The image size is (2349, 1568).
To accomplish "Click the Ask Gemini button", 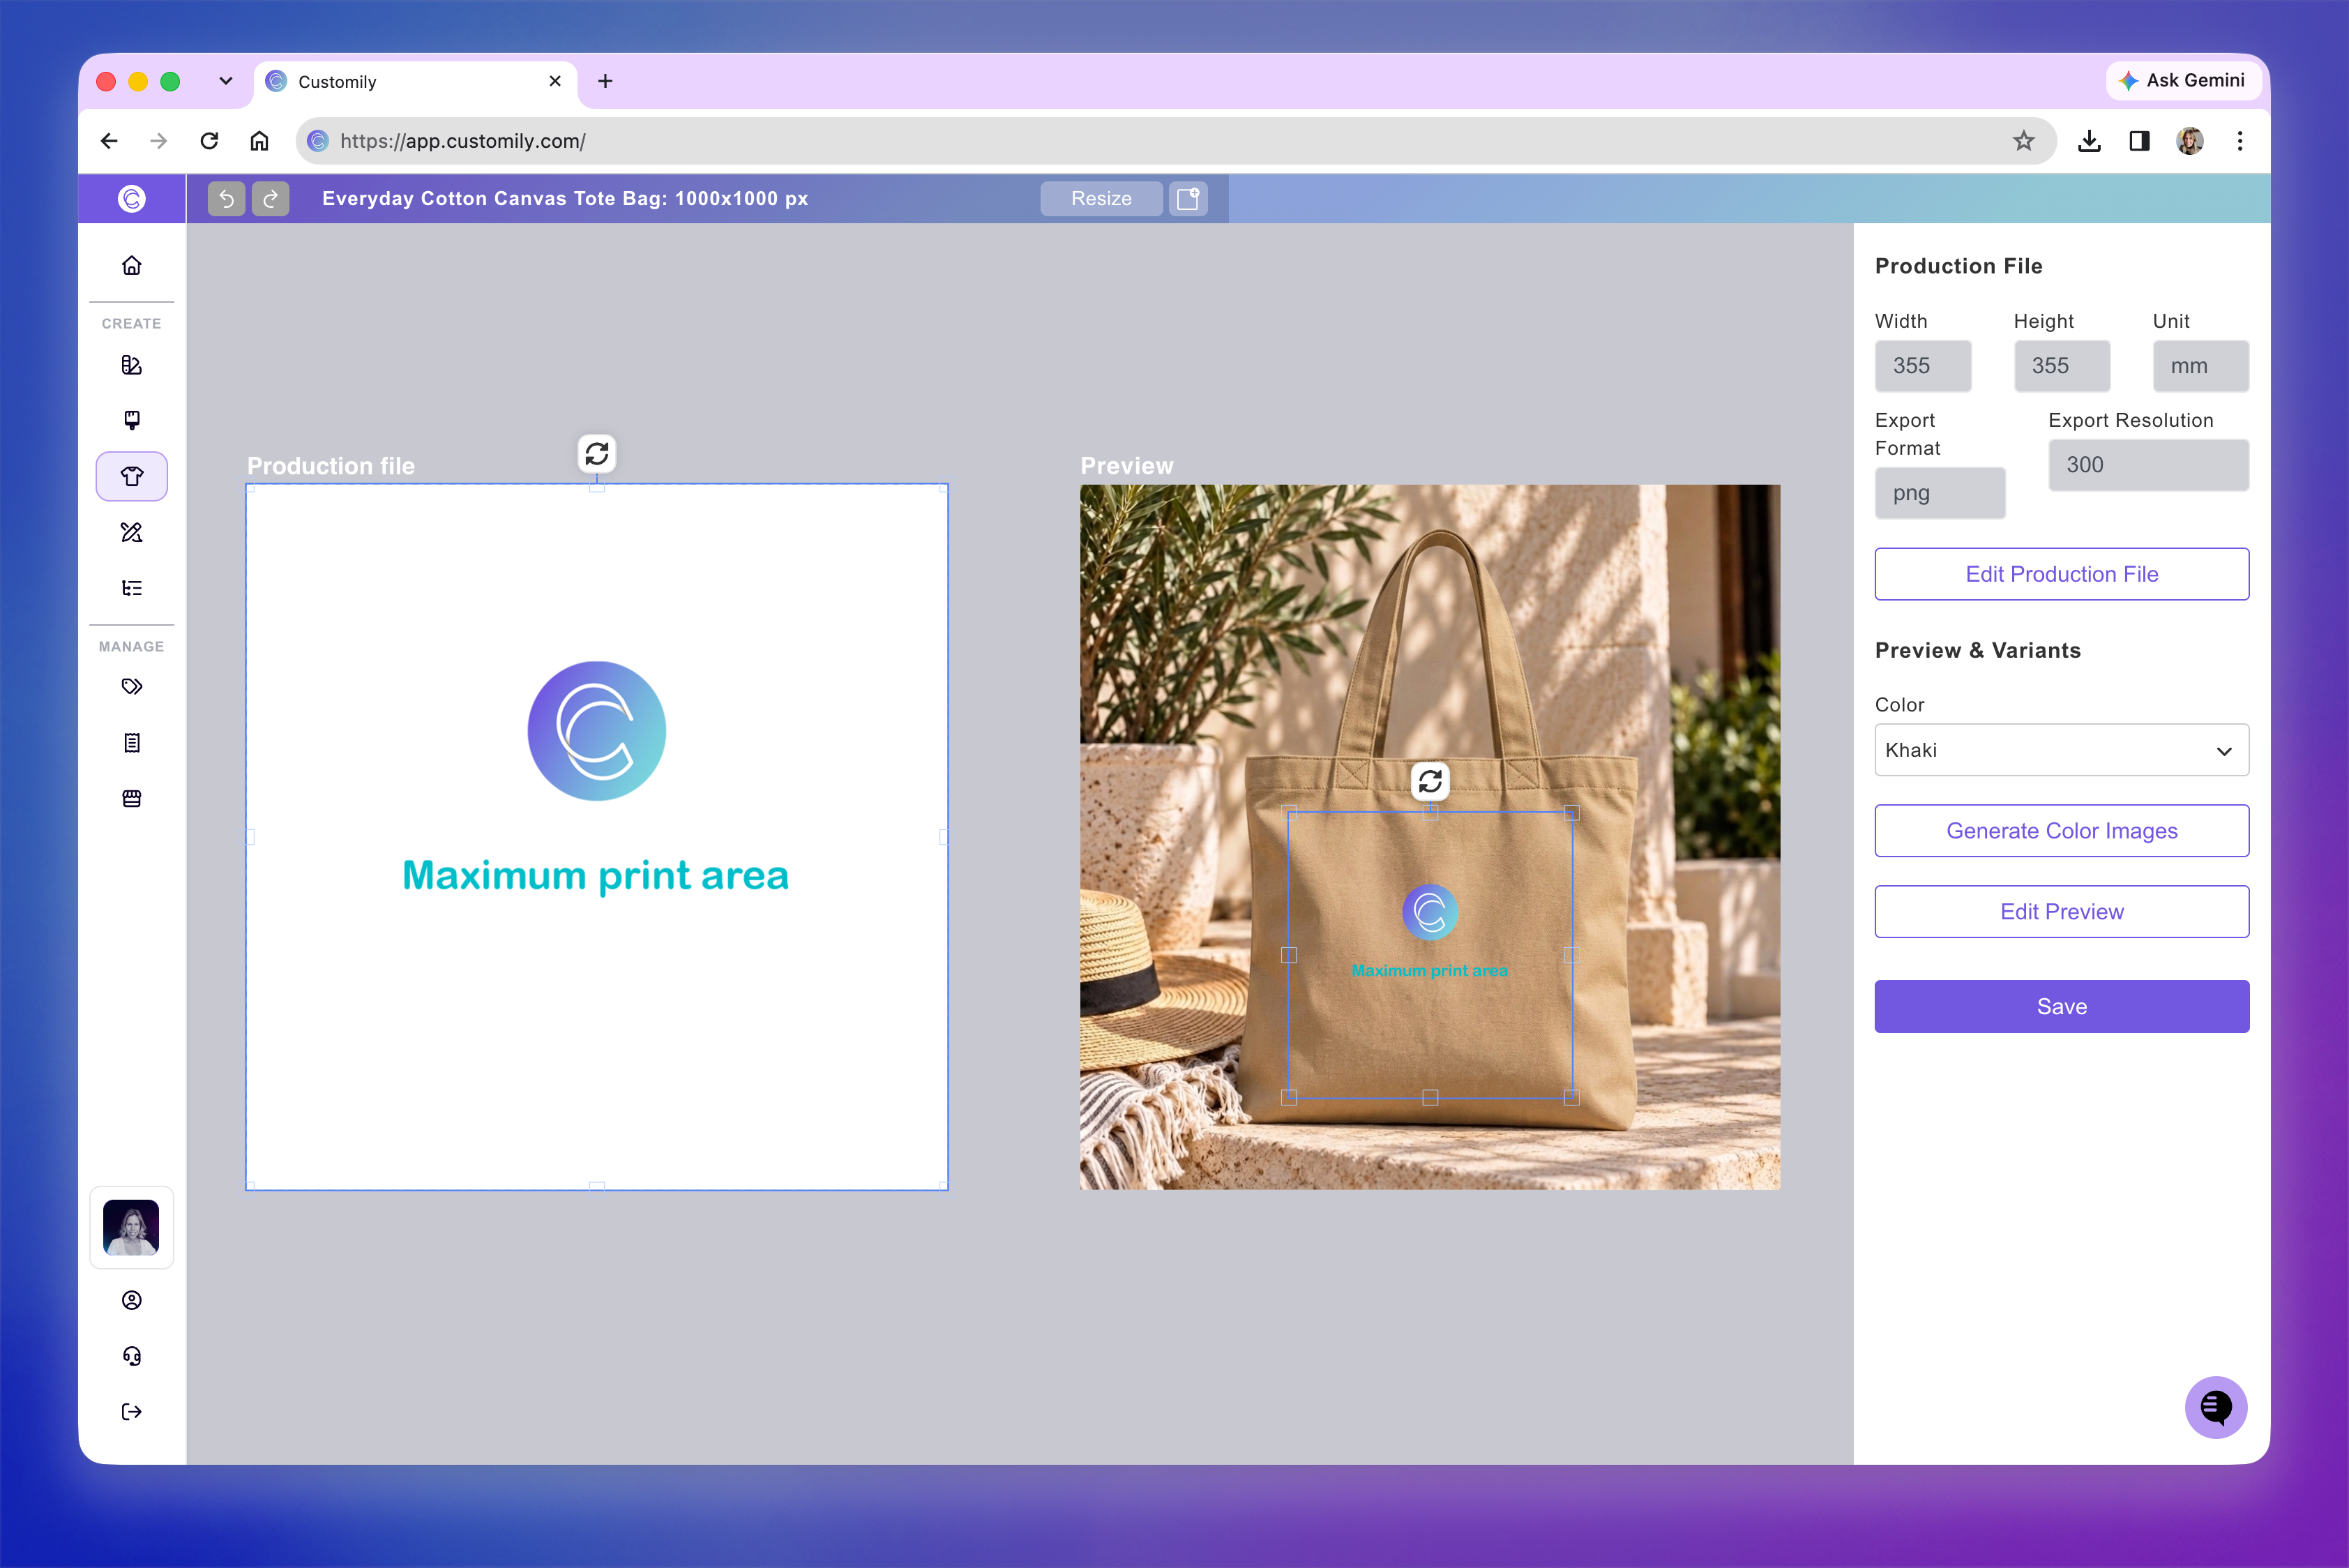I will tap(2182, 80).
